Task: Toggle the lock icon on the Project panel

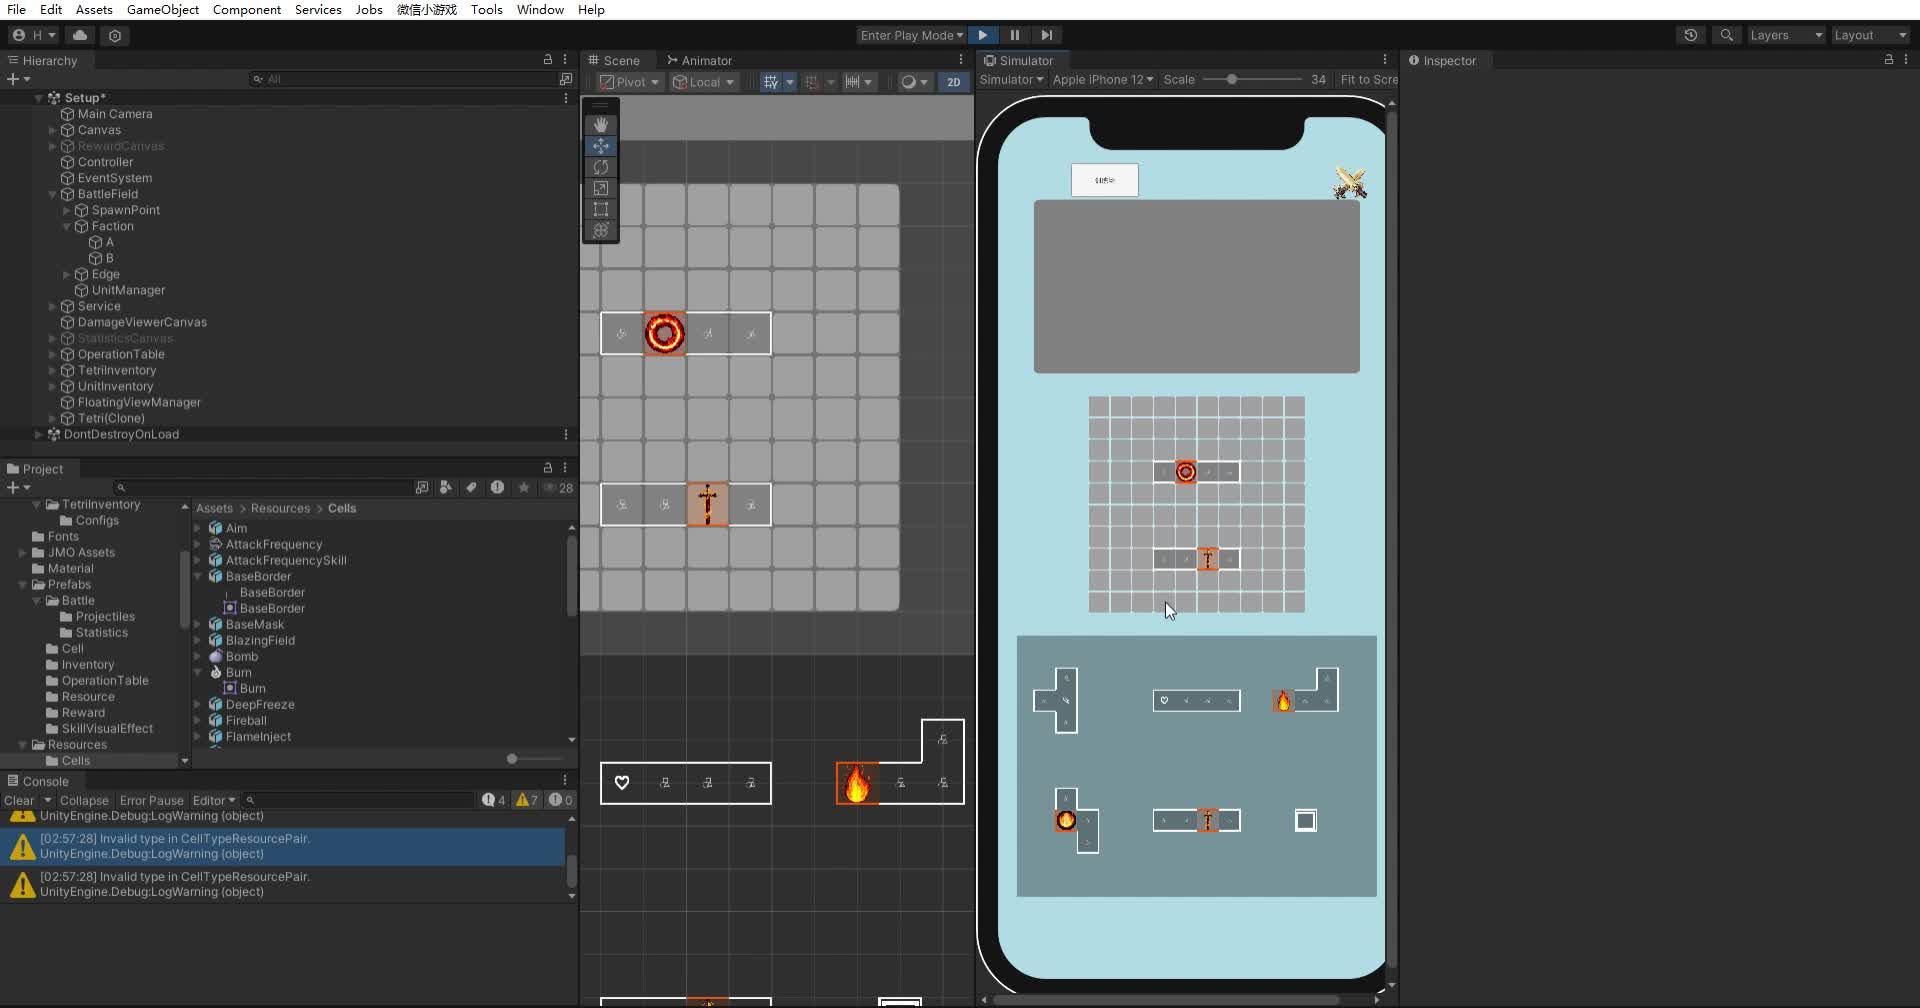Action: point(547,467)
